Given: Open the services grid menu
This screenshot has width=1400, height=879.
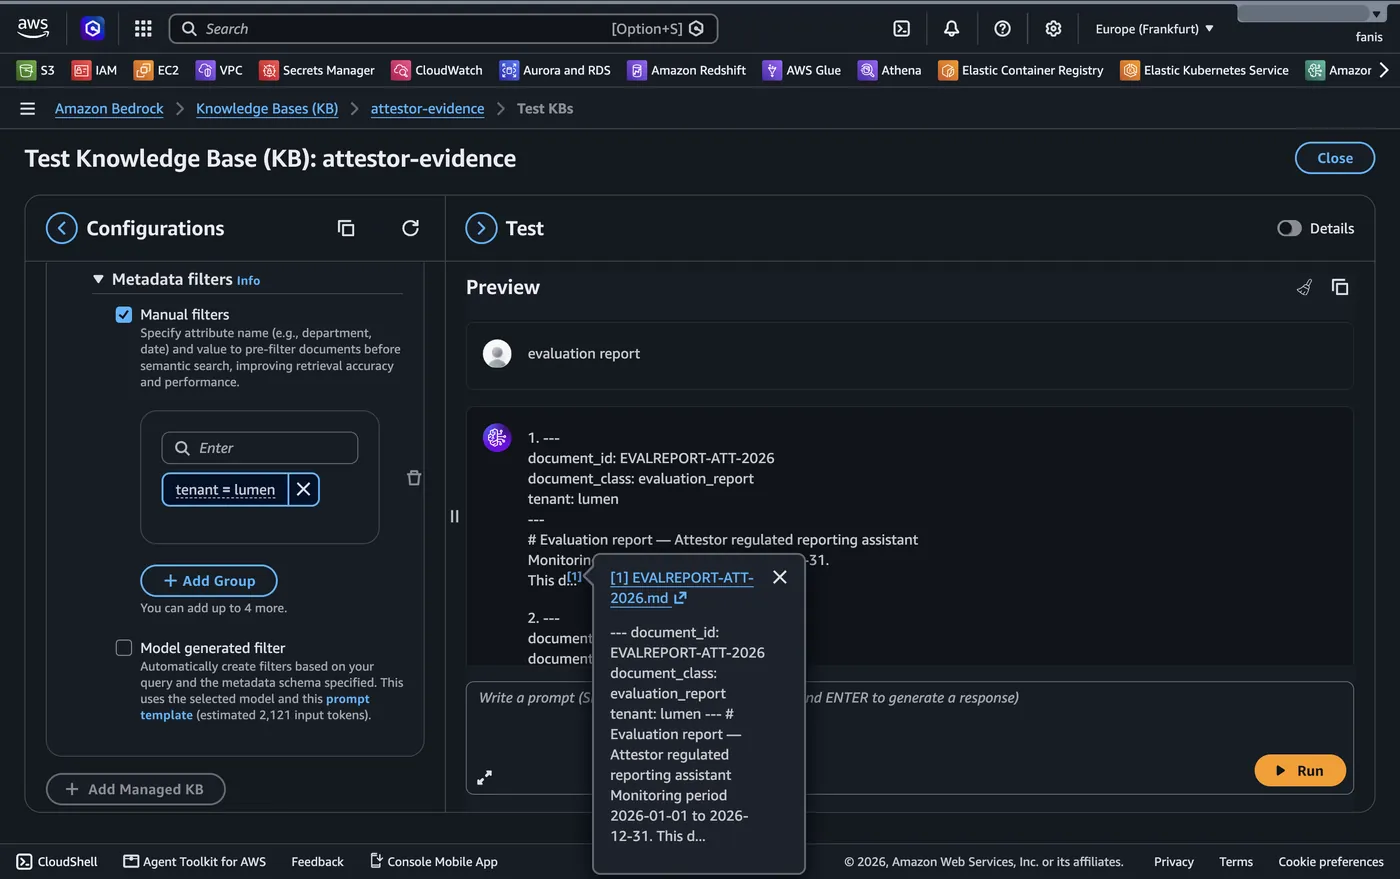Looking at the screenshot, I should (143, 29).
